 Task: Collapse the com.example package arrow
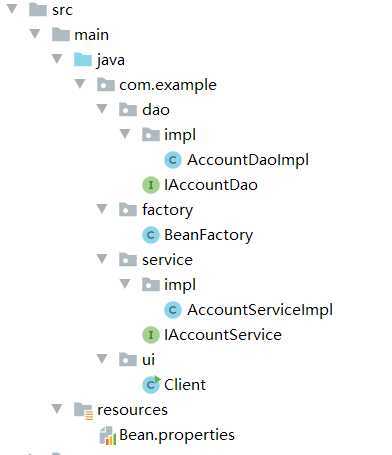tap(79, 83)
